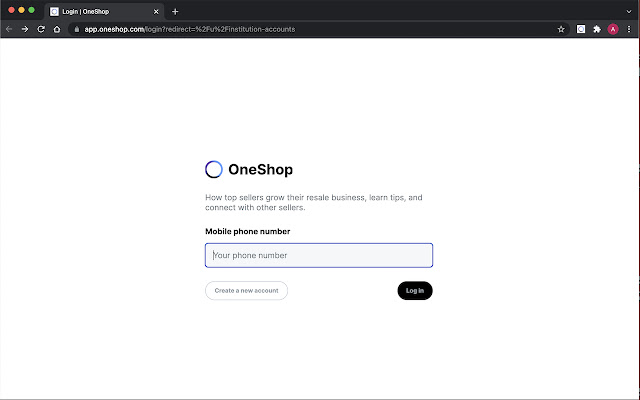The width and height of the screenshot is (640, 400).
Task: Go to the browser home page
Action: (x=57, y=29)
